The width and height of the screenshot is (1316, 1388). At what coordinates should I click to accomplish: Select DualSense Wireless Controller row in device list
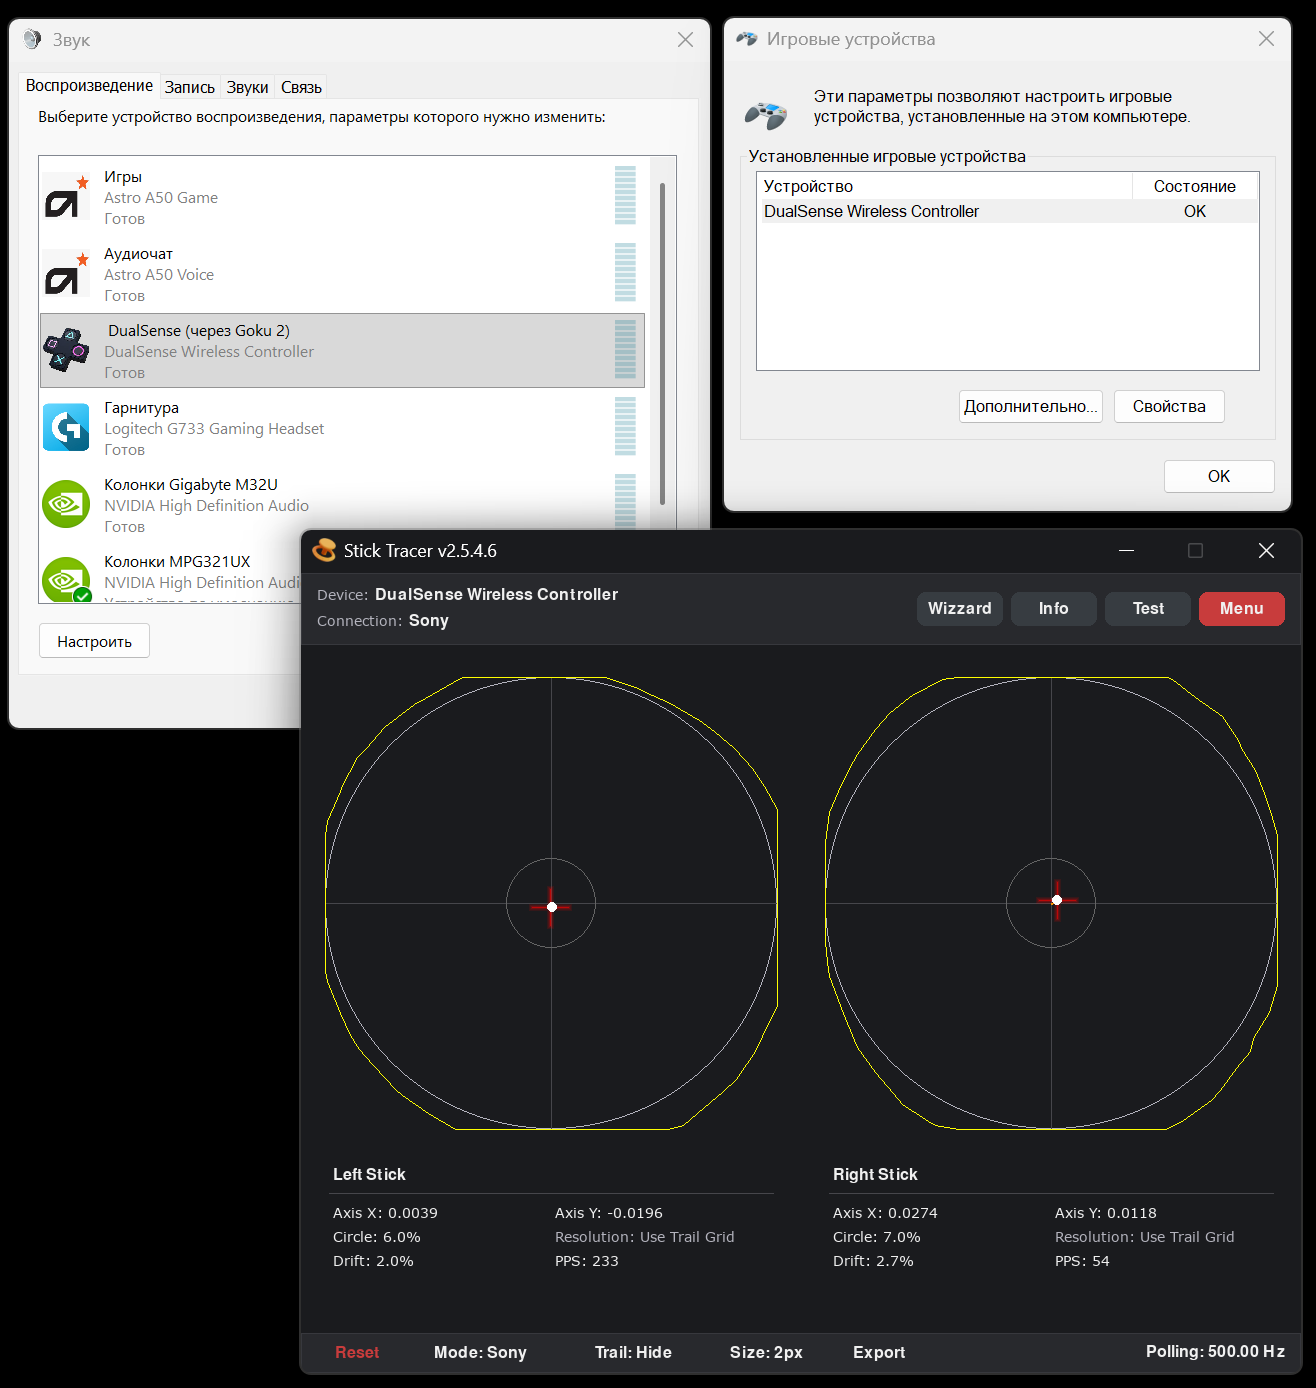[x=1007, y=211]
